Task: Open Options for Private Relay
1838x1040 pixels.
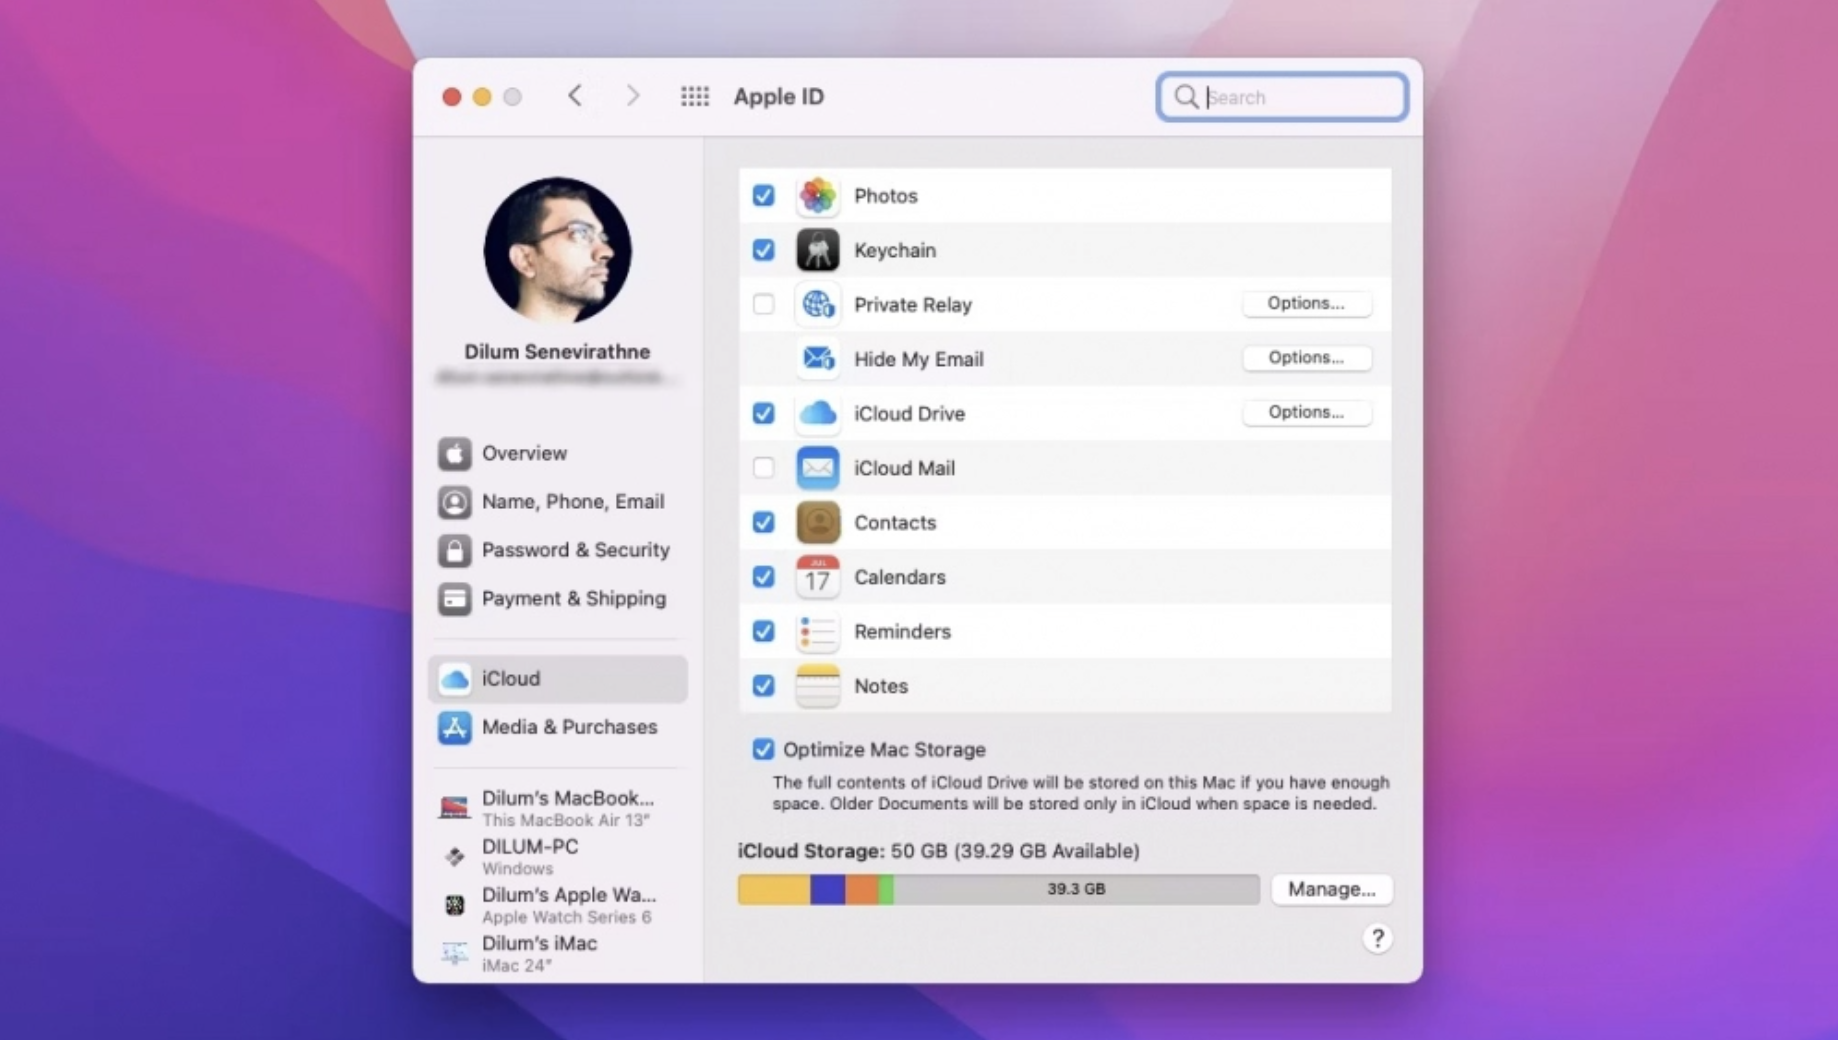Action: tap(1306, 303)
